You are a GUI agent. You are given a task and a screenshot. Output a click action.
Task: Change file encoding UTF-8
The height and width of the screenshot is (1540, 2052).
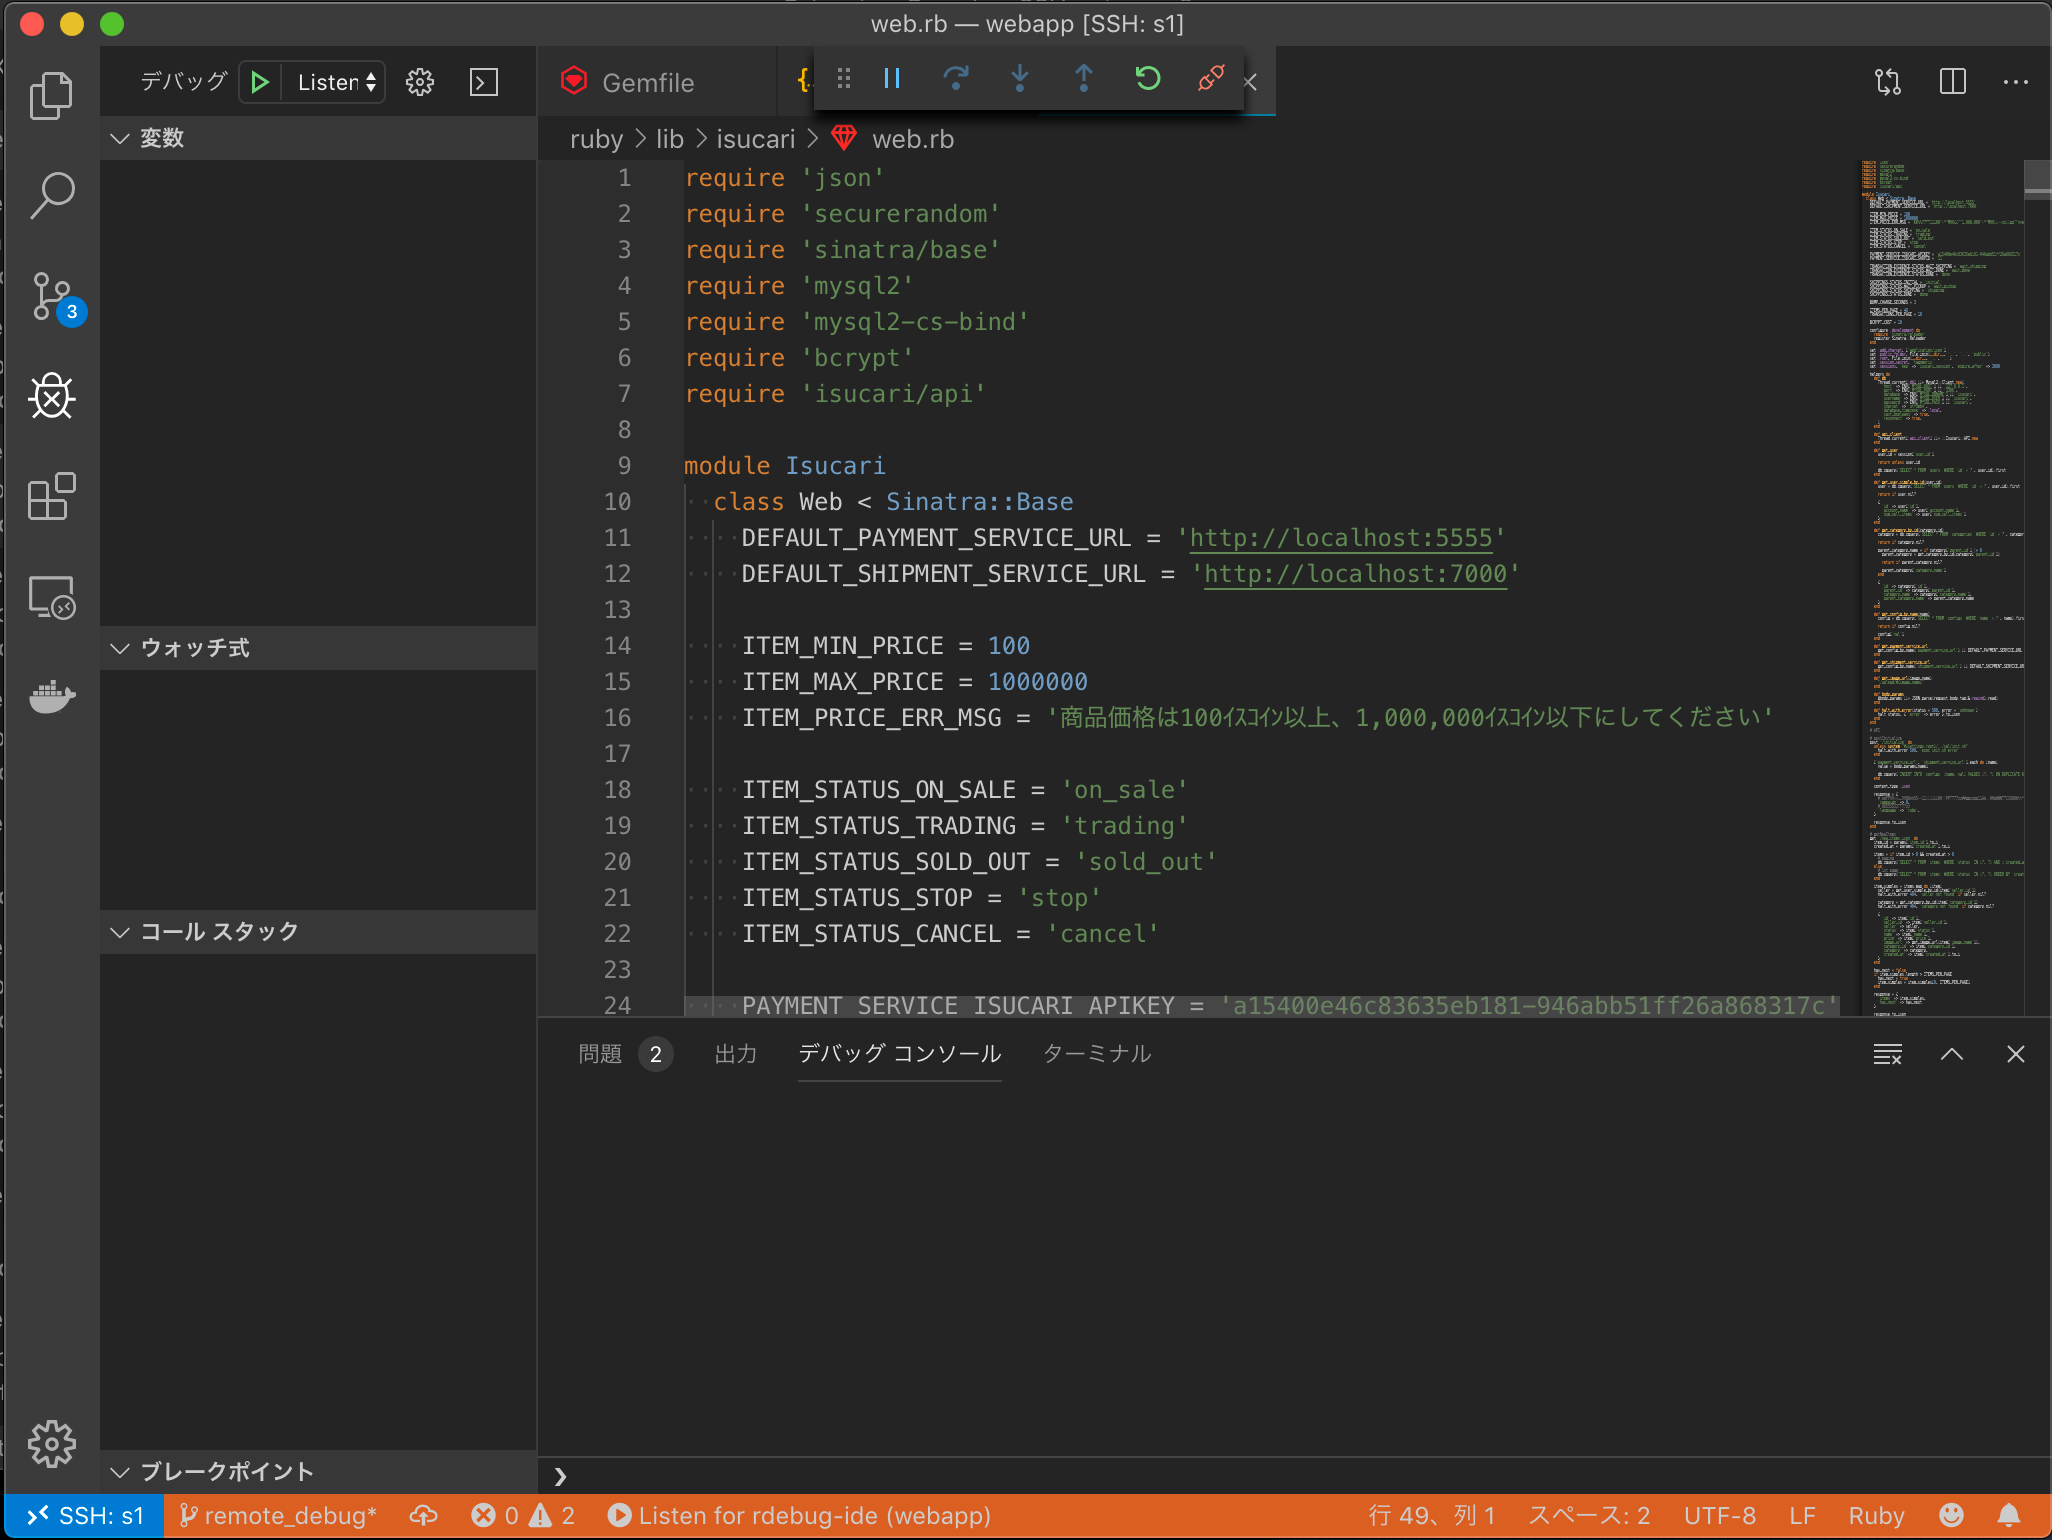(1720, 1516)
